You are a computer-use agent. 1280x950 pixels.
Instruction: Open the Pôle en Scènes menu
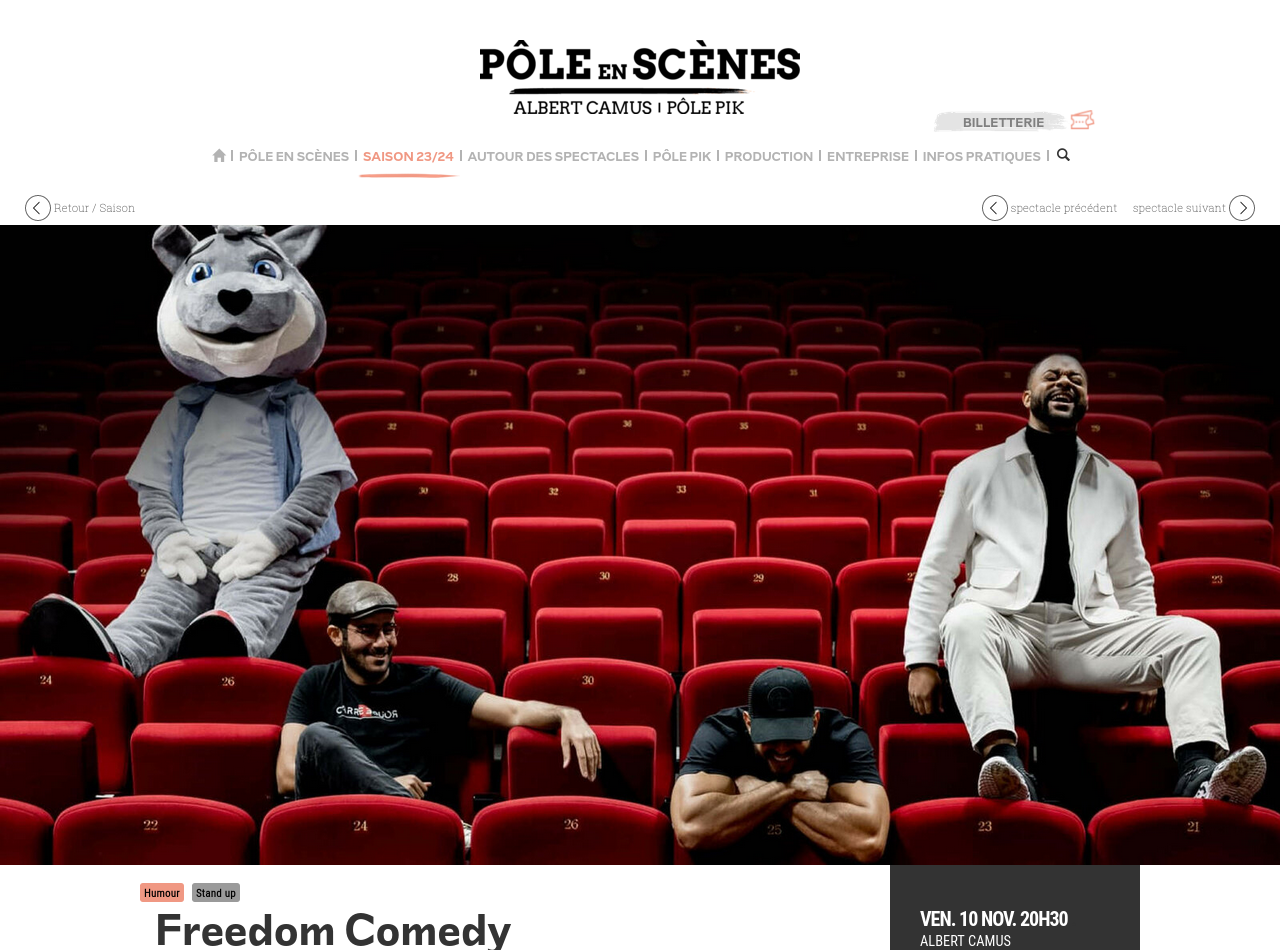tap(294, 156)
